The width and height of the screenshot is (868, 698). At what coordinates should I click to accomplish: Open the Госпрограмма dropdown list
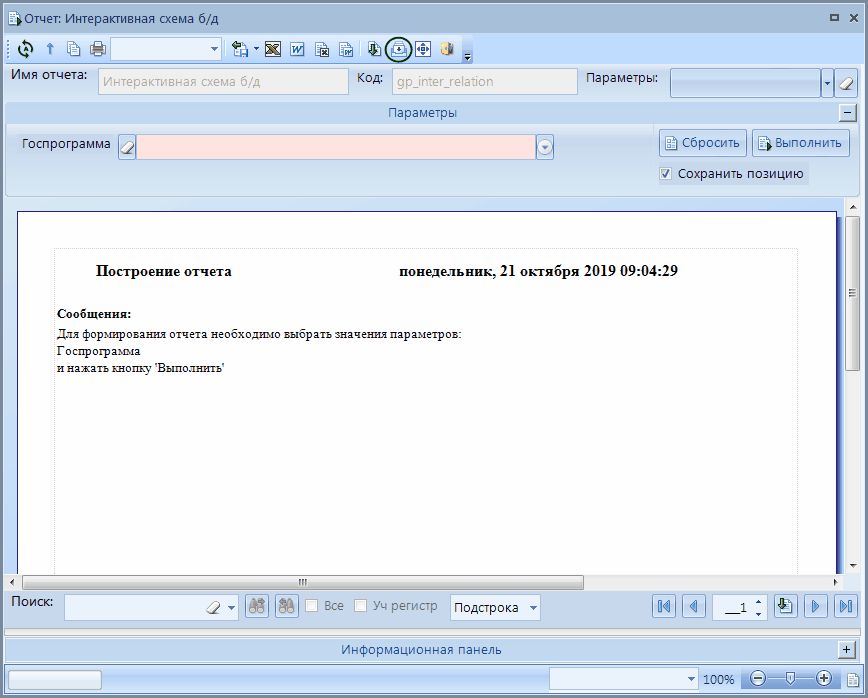pyautogui.click(x=545, y=147)
